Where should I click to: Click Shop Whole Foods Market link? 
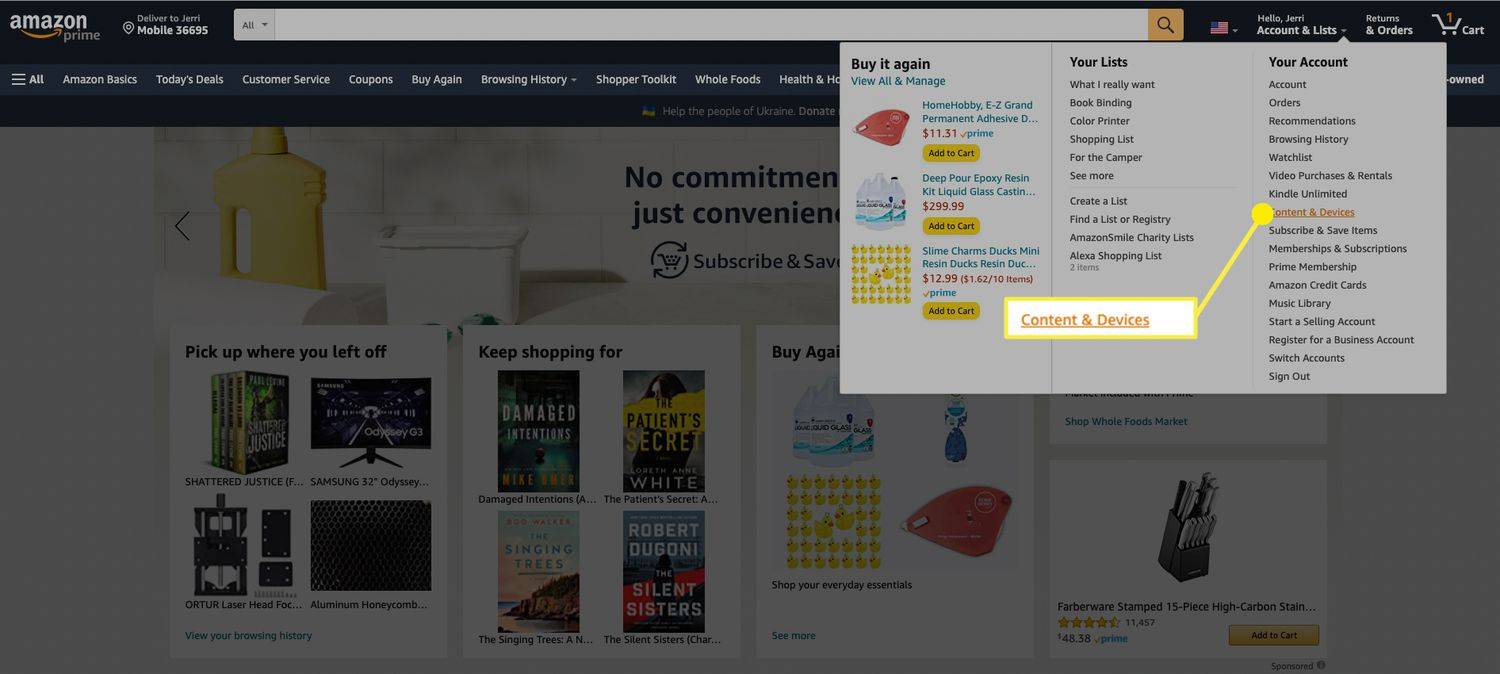[x=1126, y=421]
